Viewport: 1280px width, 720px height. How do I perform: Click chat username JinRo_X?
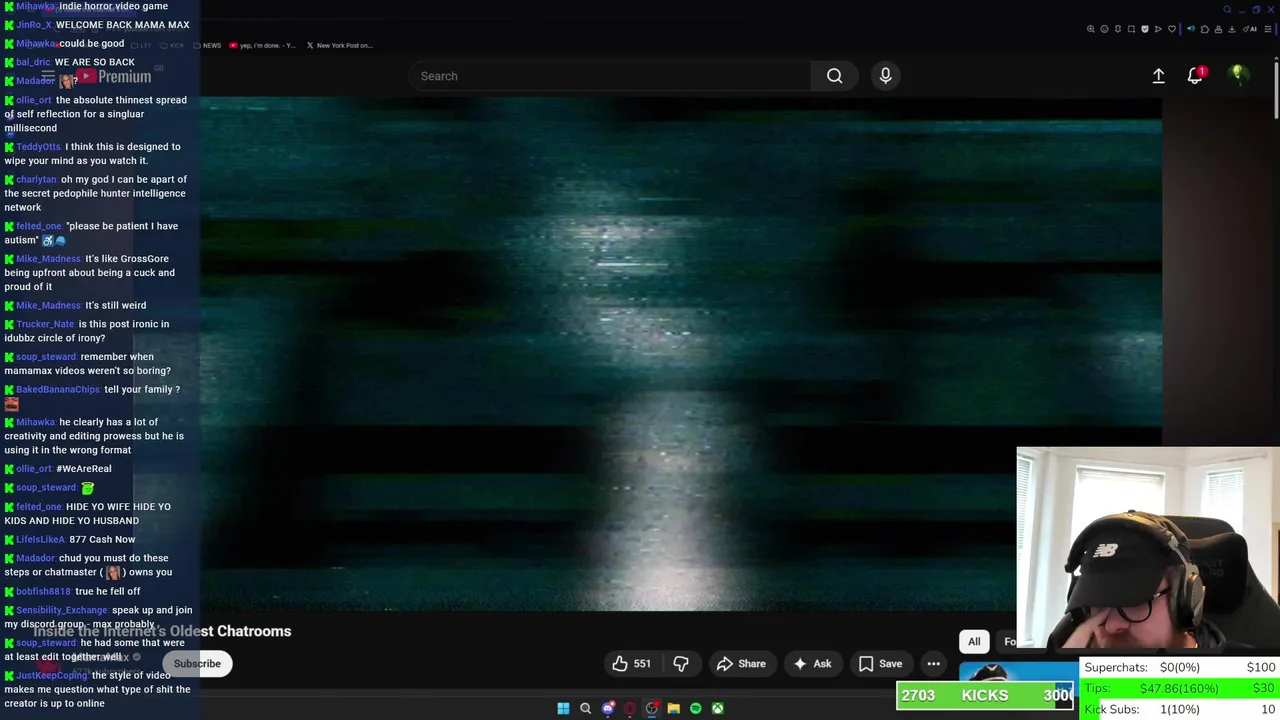pyautogui.click(x=34, y=25)
